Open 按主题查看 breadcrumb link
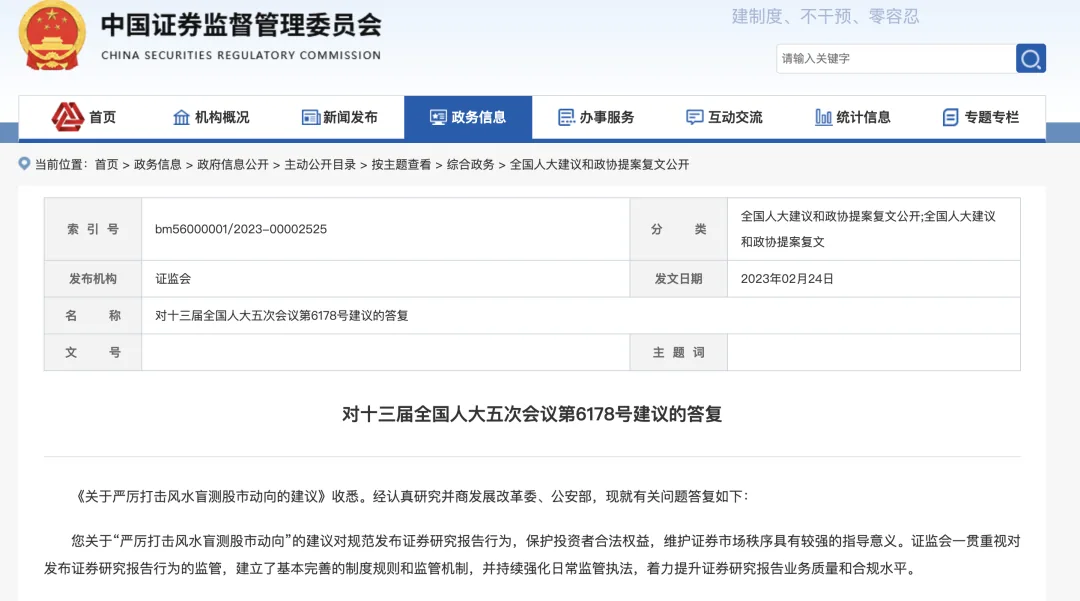 pos(402,165)
